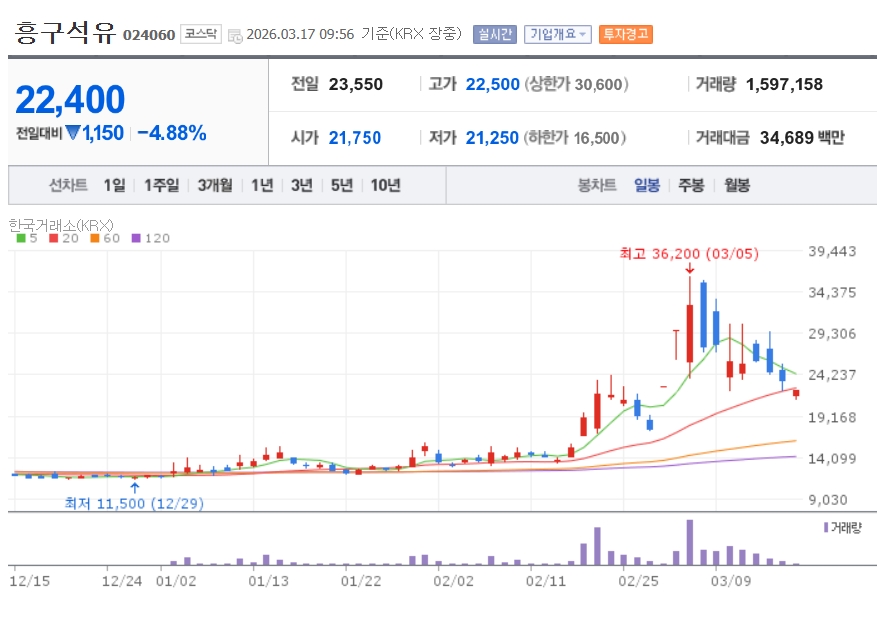
Task: Click the 실시간 real-time badge
Action: click(x=494, y=34)
